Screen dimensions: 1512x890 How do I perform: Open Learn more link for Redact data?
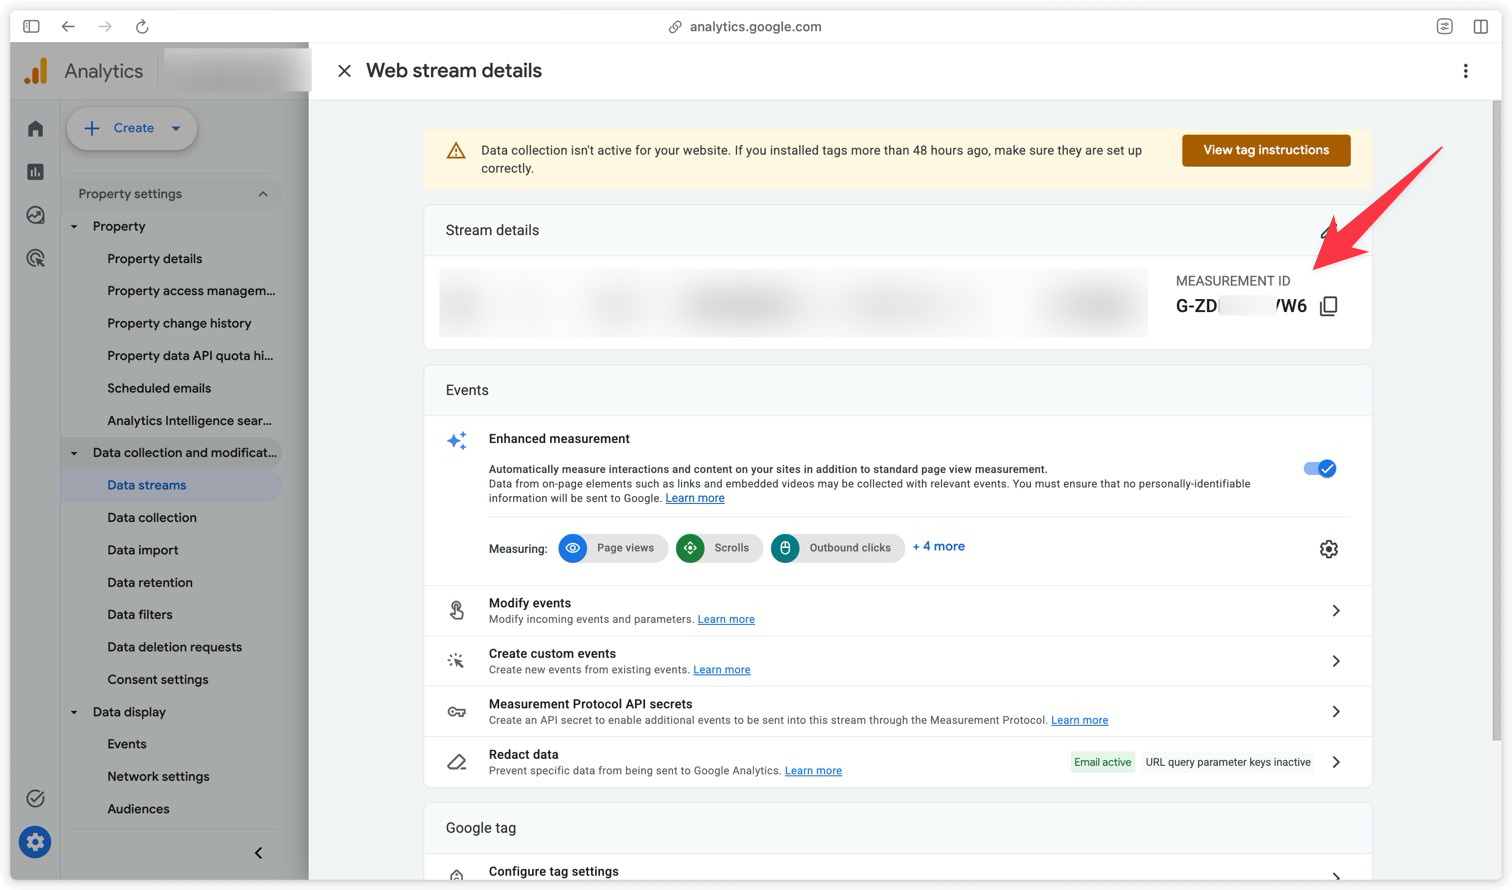[813, 771]
